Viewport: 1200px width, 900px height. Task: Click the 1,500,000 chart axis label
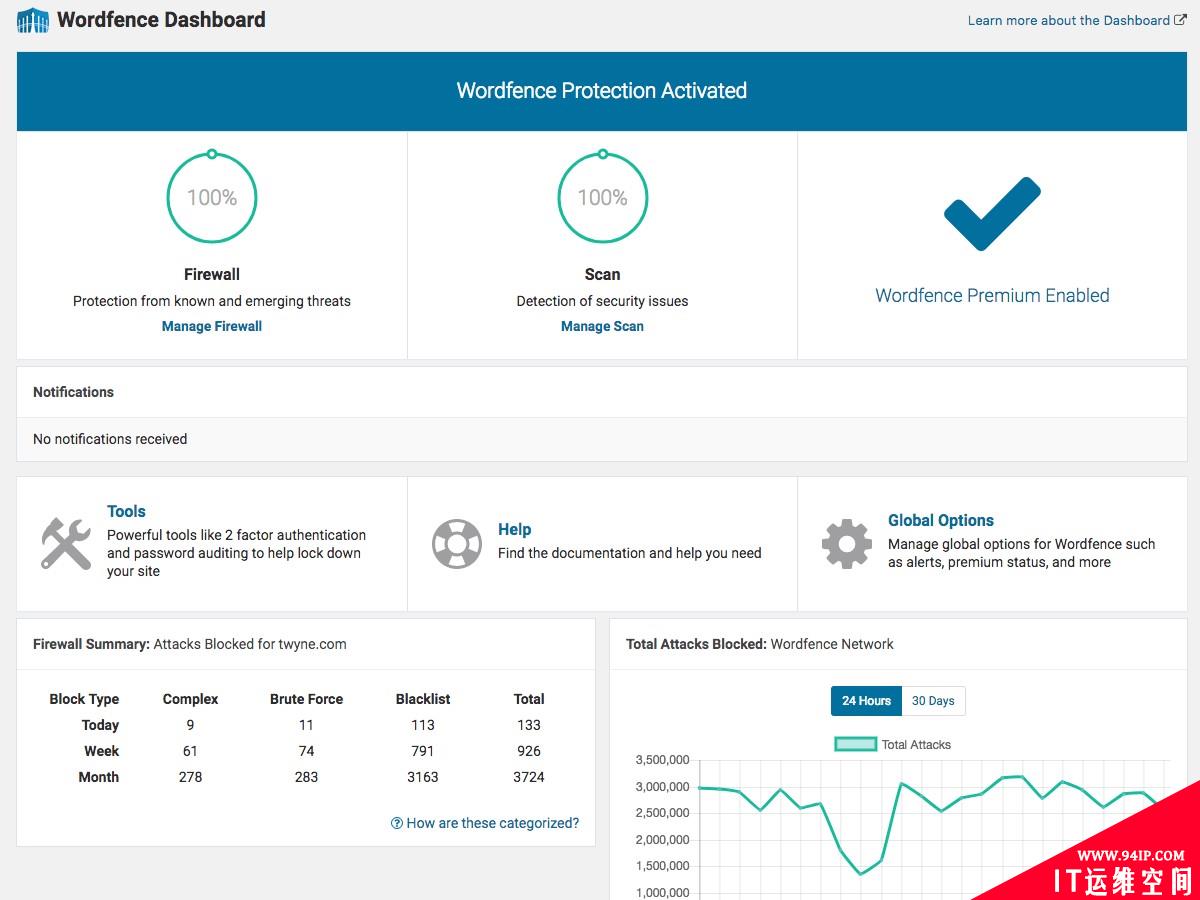pyautogui.click(x=662, y=866)
